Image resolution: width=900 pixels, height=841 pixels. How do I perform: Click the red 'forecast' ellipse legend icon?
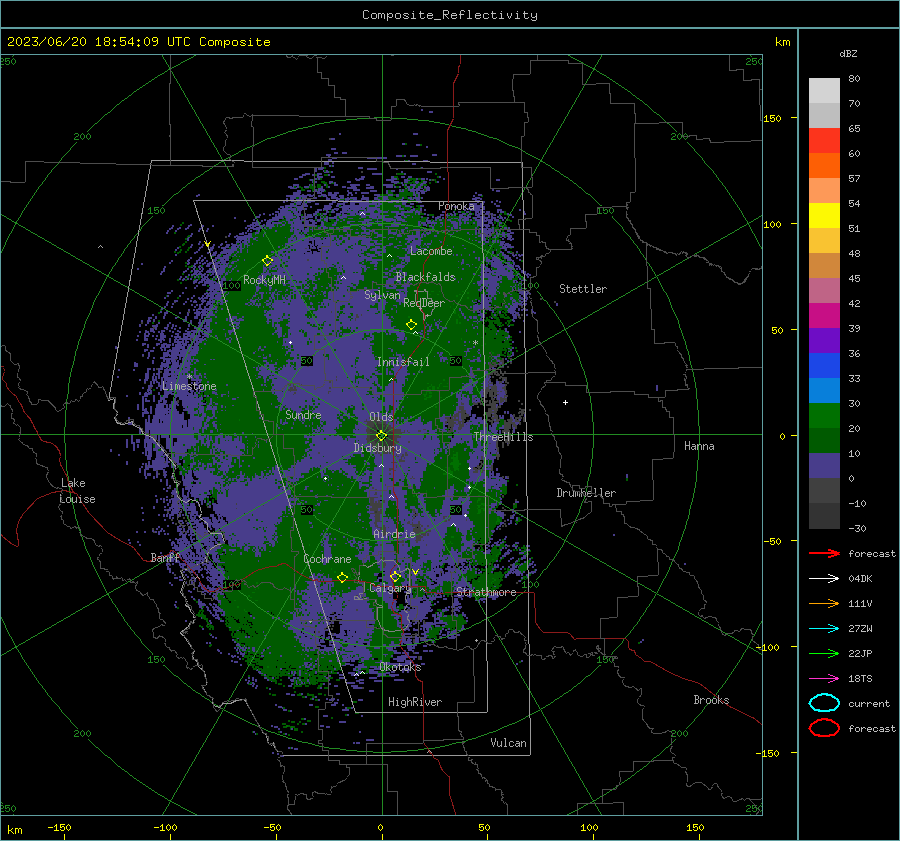(824, 728)
